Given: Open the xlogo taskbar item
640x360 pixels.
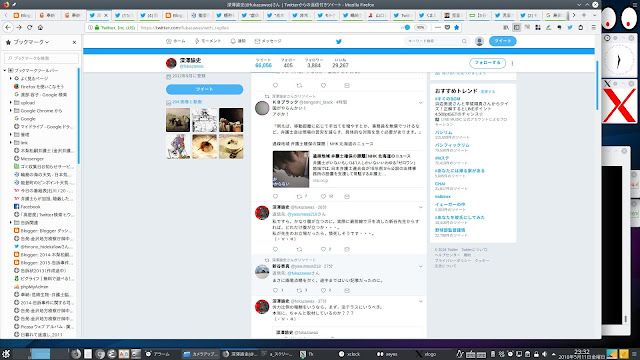Looking at the screenshot, I should (426, 354).
